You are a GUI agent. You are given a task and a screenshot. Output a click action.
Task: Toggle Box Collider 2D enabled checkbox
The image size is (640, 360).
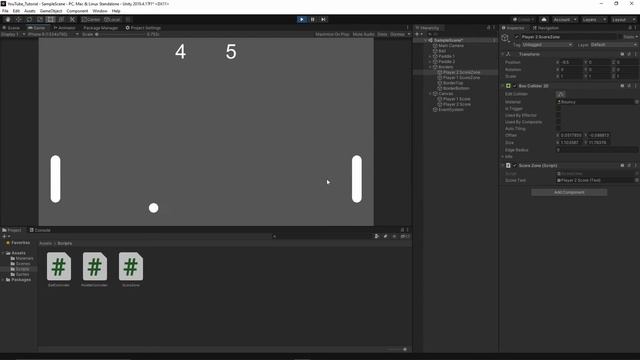(515, 86)
